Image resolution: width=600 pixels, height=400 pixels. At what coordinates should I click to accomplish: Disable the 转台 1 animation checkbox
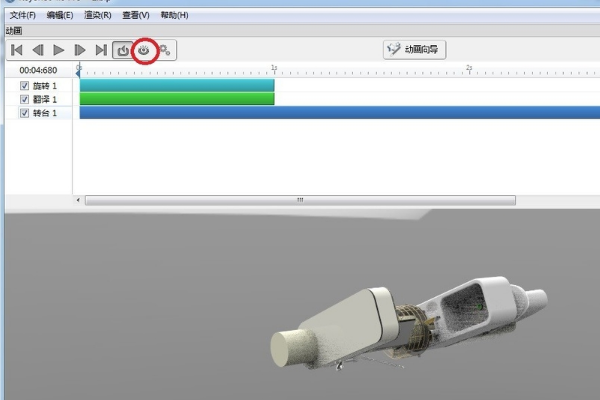tap(25, 113)
